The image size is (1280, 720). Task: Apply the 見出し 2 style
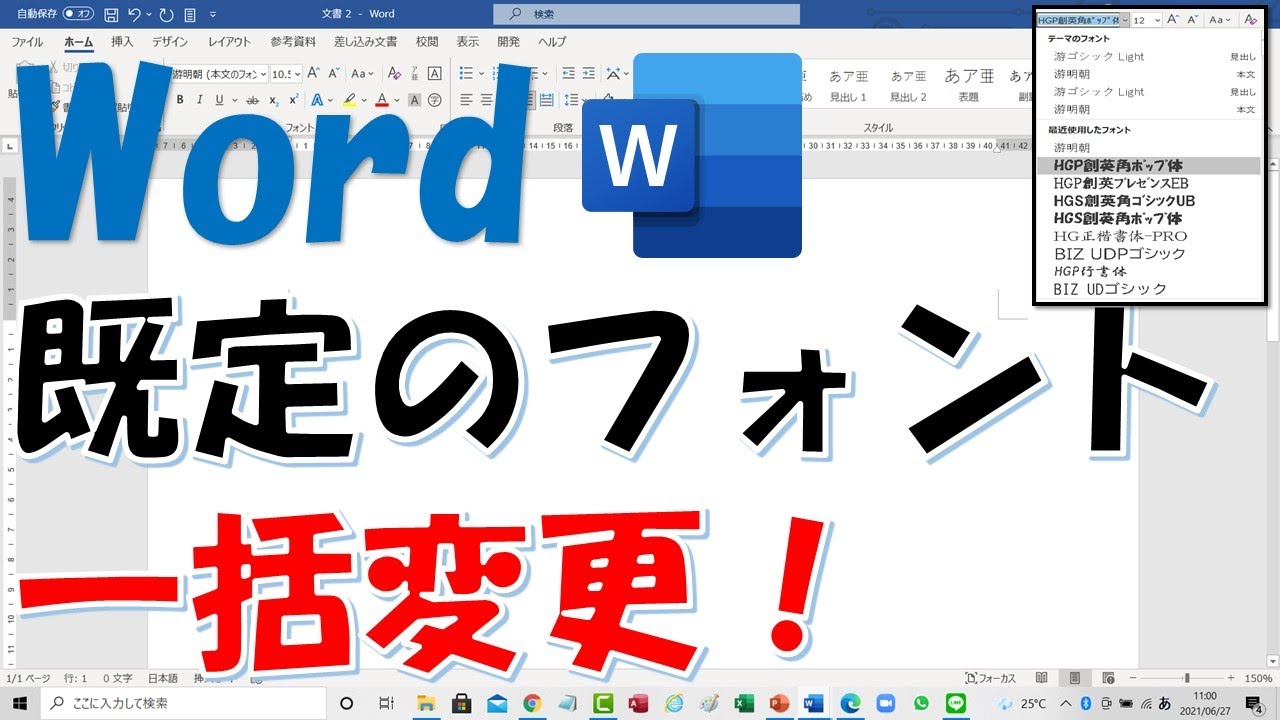[x=909, y=84]
